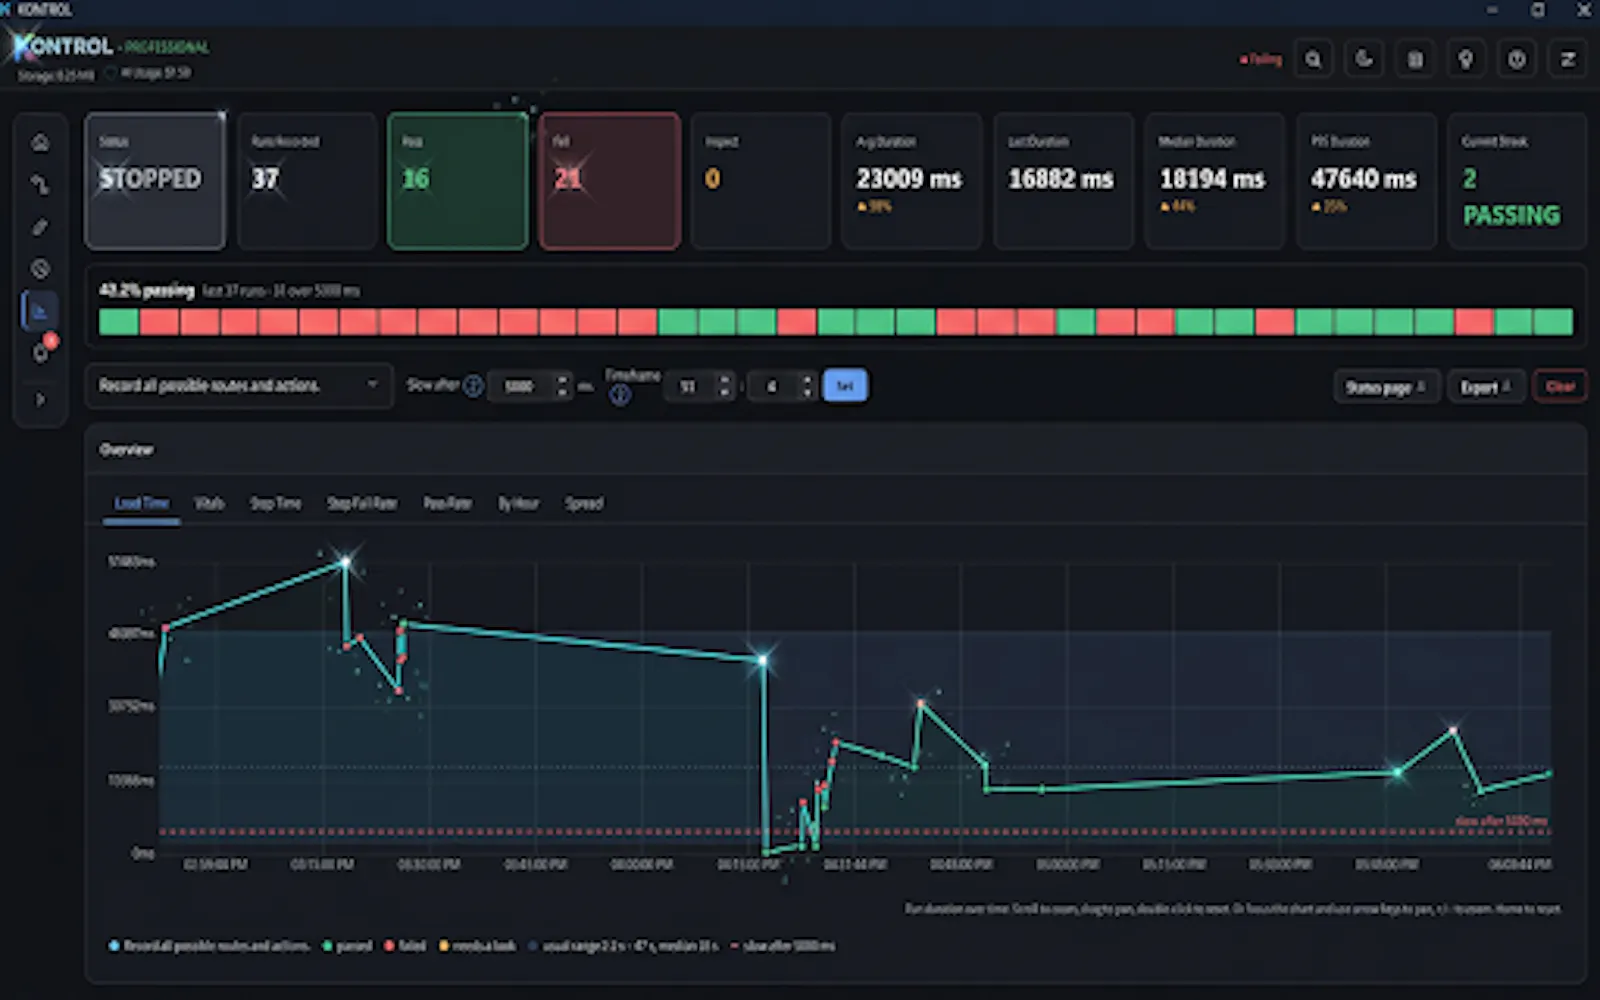Open the clipboard icon in header toolbar

(x=1415, y=59)
